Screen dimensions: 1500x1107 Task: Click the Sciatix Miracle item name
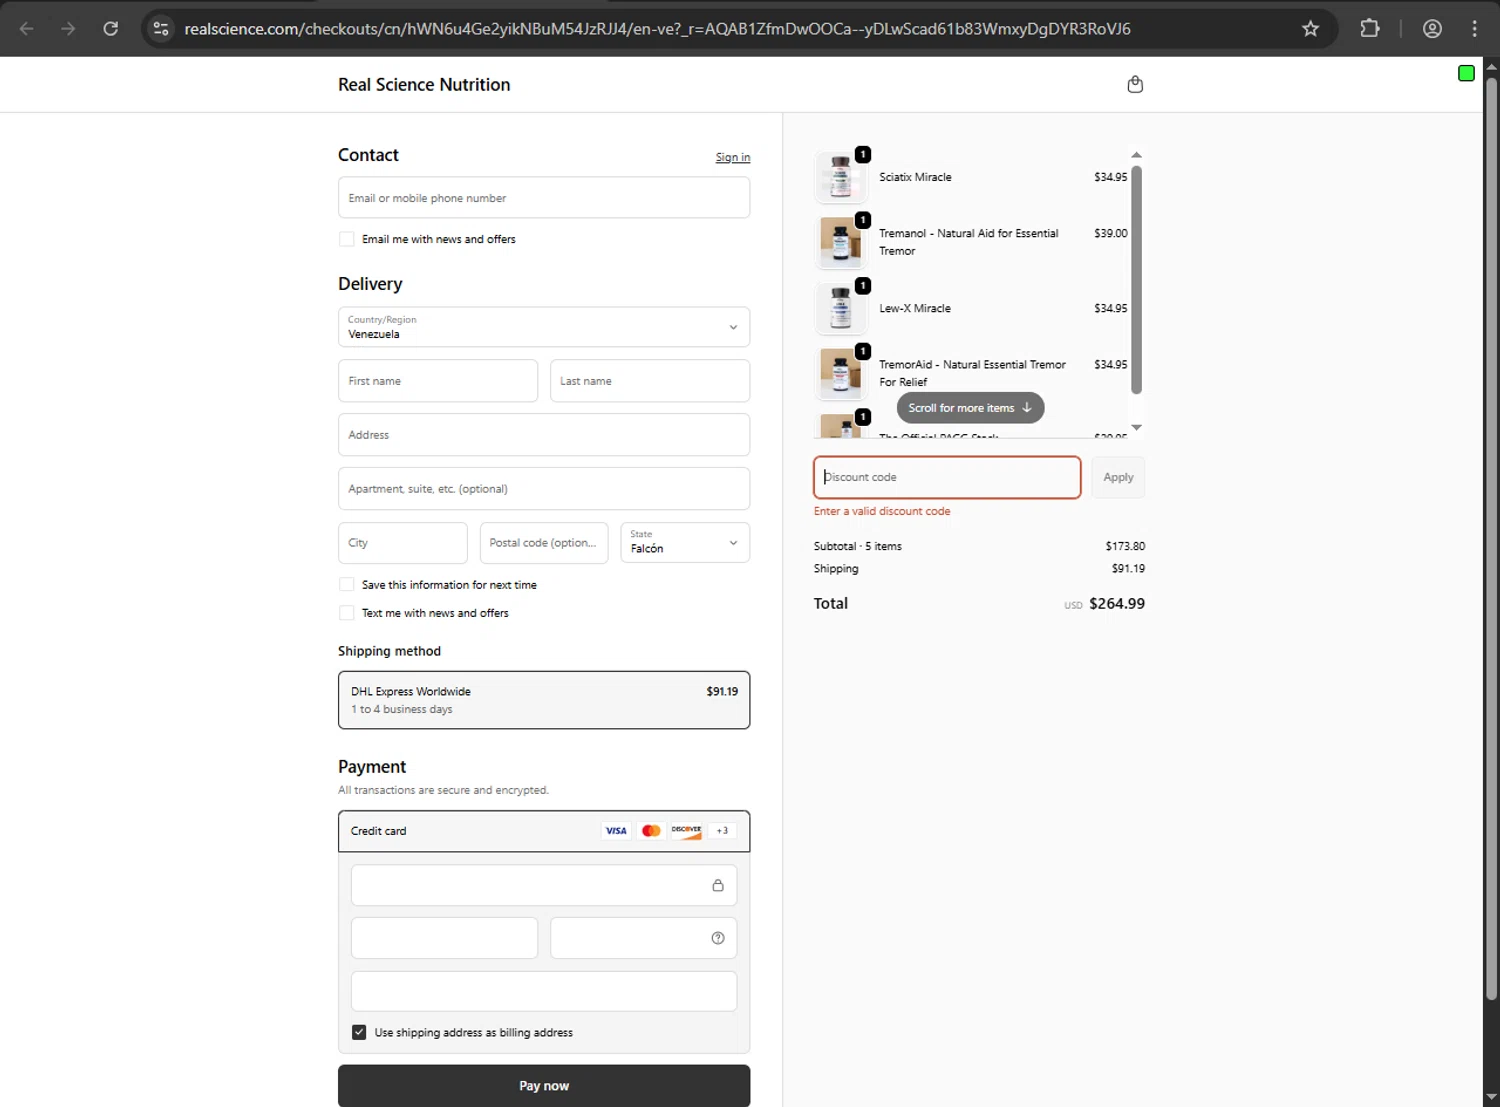(x=915, y=177)
